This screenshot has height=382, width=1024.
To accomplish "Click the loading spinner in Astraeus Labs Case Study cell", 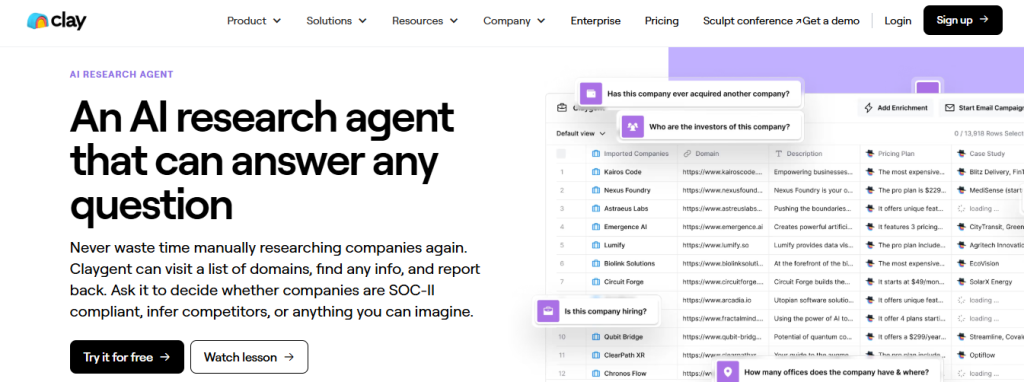I will [961, 209].
